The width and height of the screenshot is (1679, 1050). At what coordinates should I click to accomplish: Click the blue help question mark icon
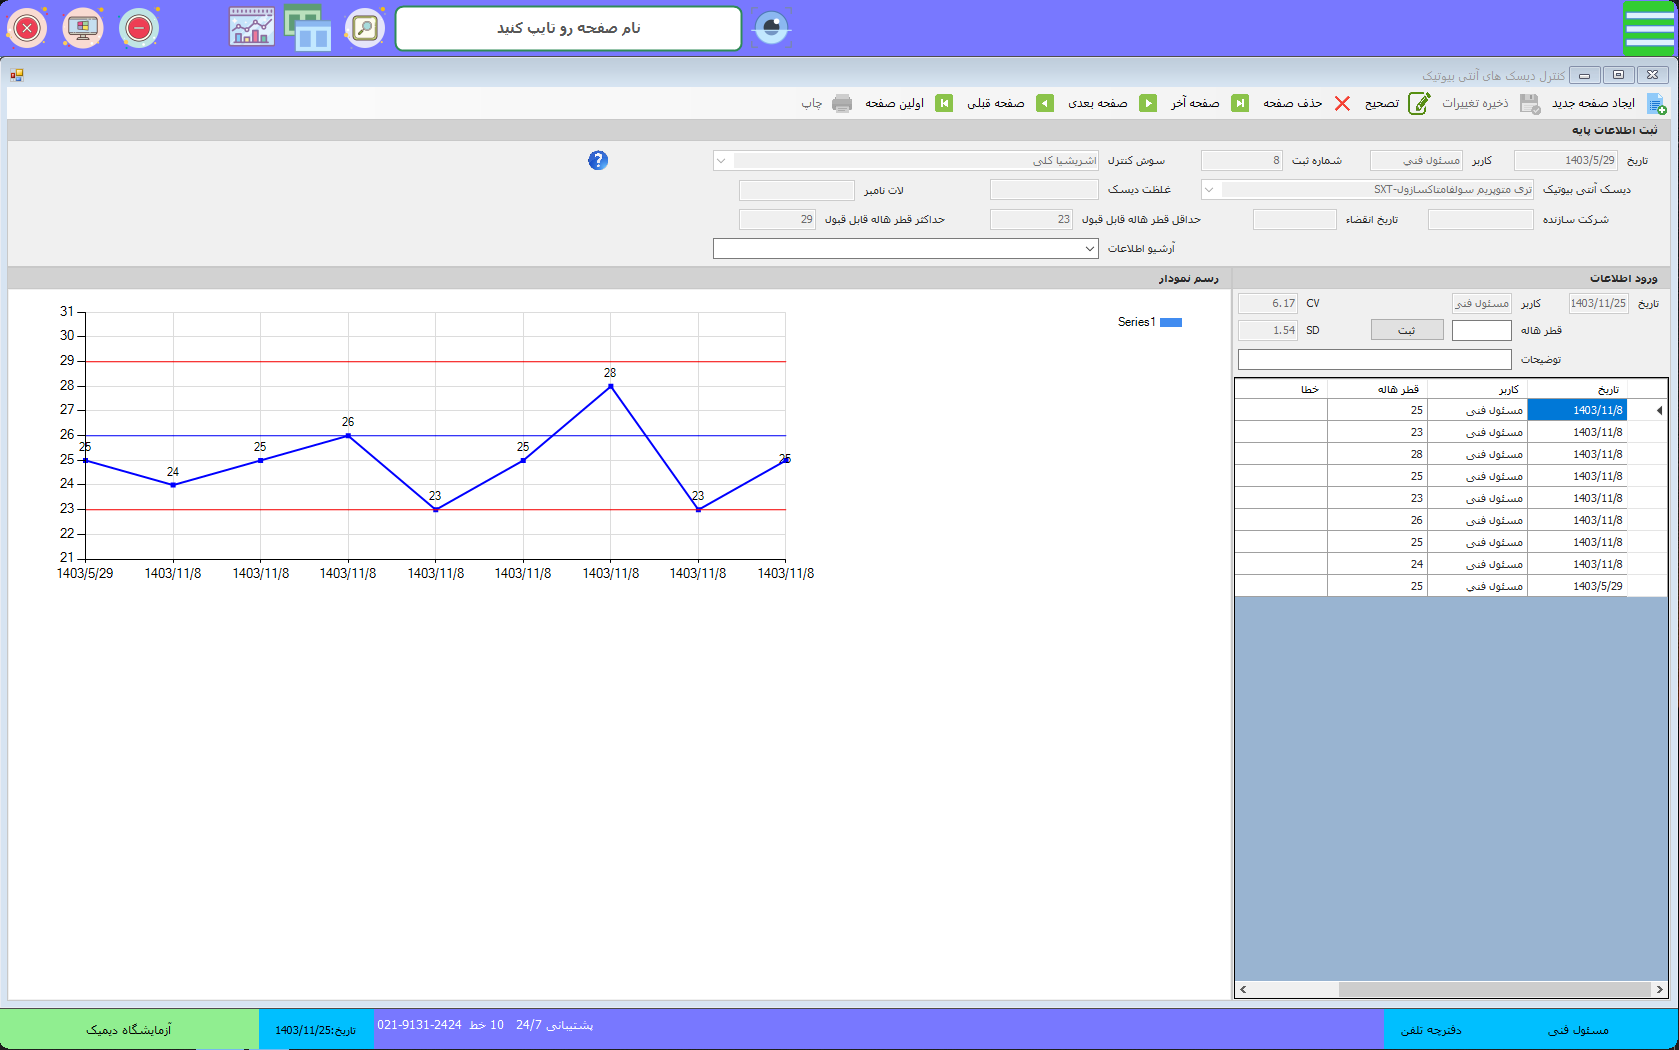[598, 160]
